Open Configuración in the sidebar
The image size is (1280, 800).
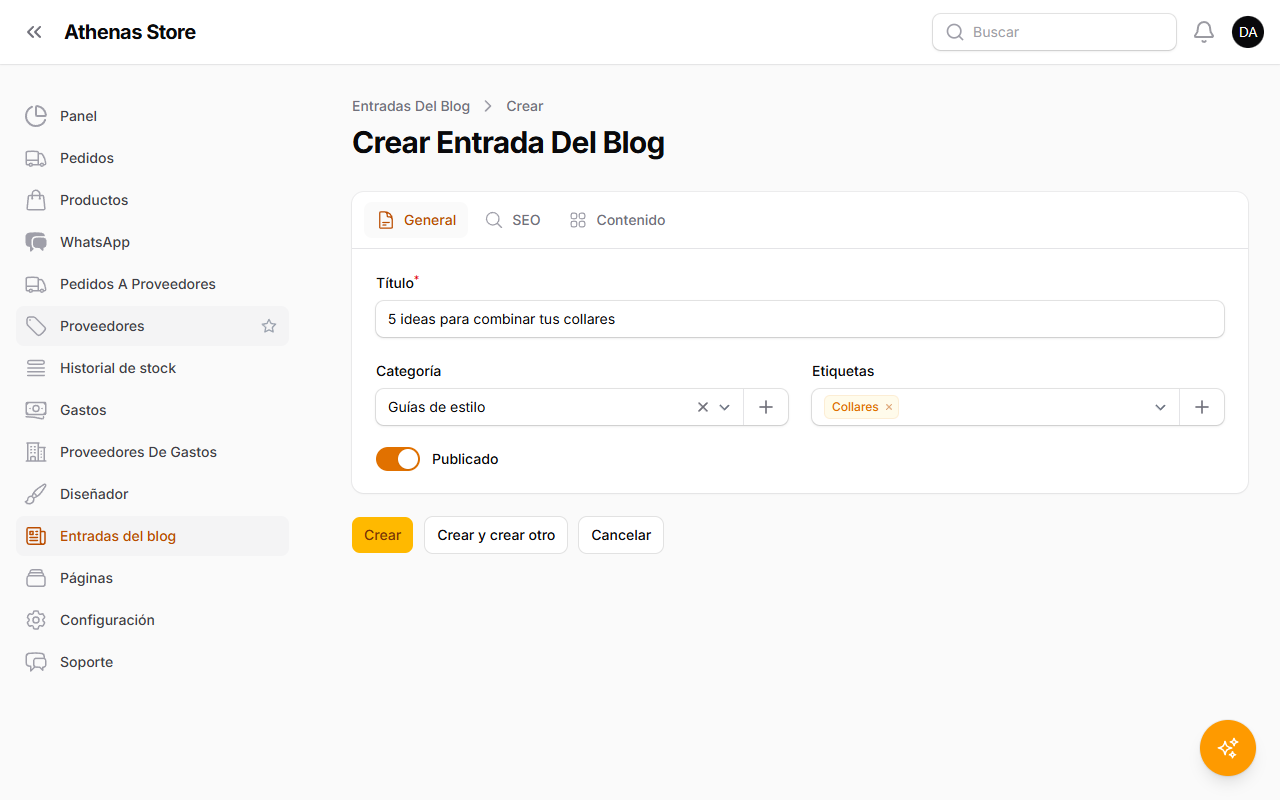(152, 620)
